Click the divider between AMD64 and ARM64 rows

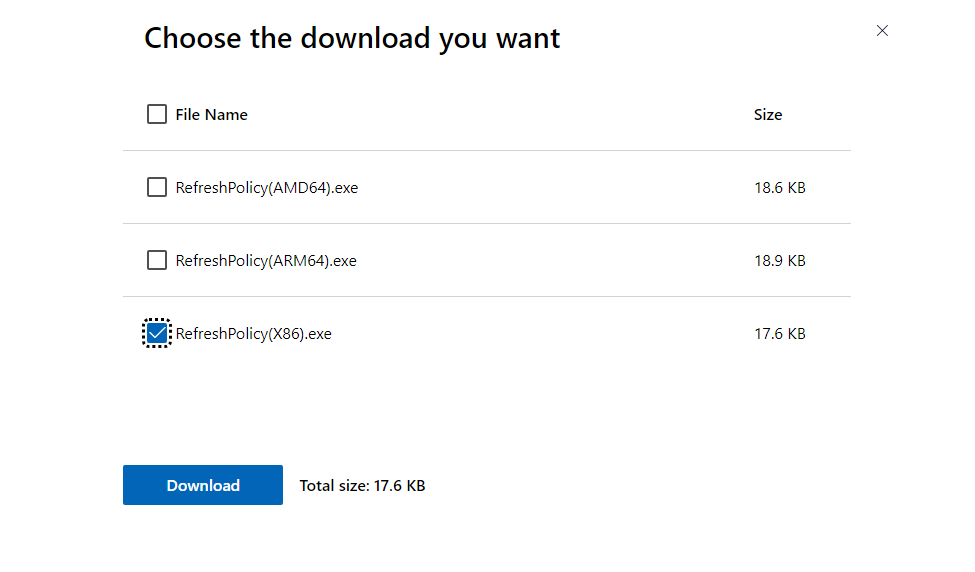(x=486, y=224)
